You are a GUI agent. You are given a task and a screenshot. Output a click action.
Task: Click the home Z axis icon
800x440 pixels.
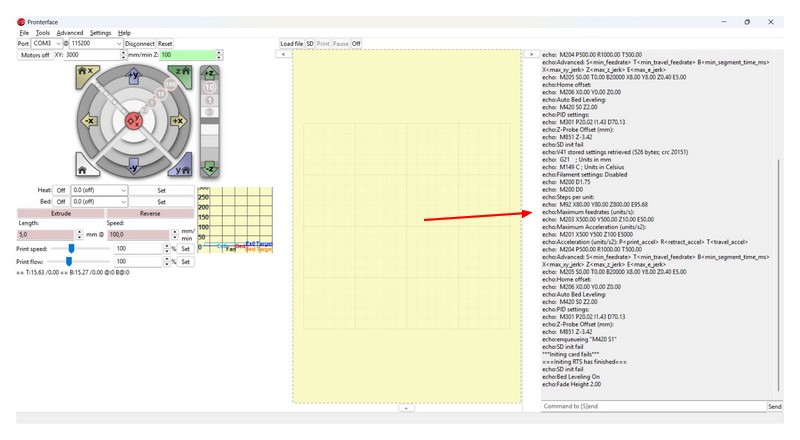(x=182, y=72)
